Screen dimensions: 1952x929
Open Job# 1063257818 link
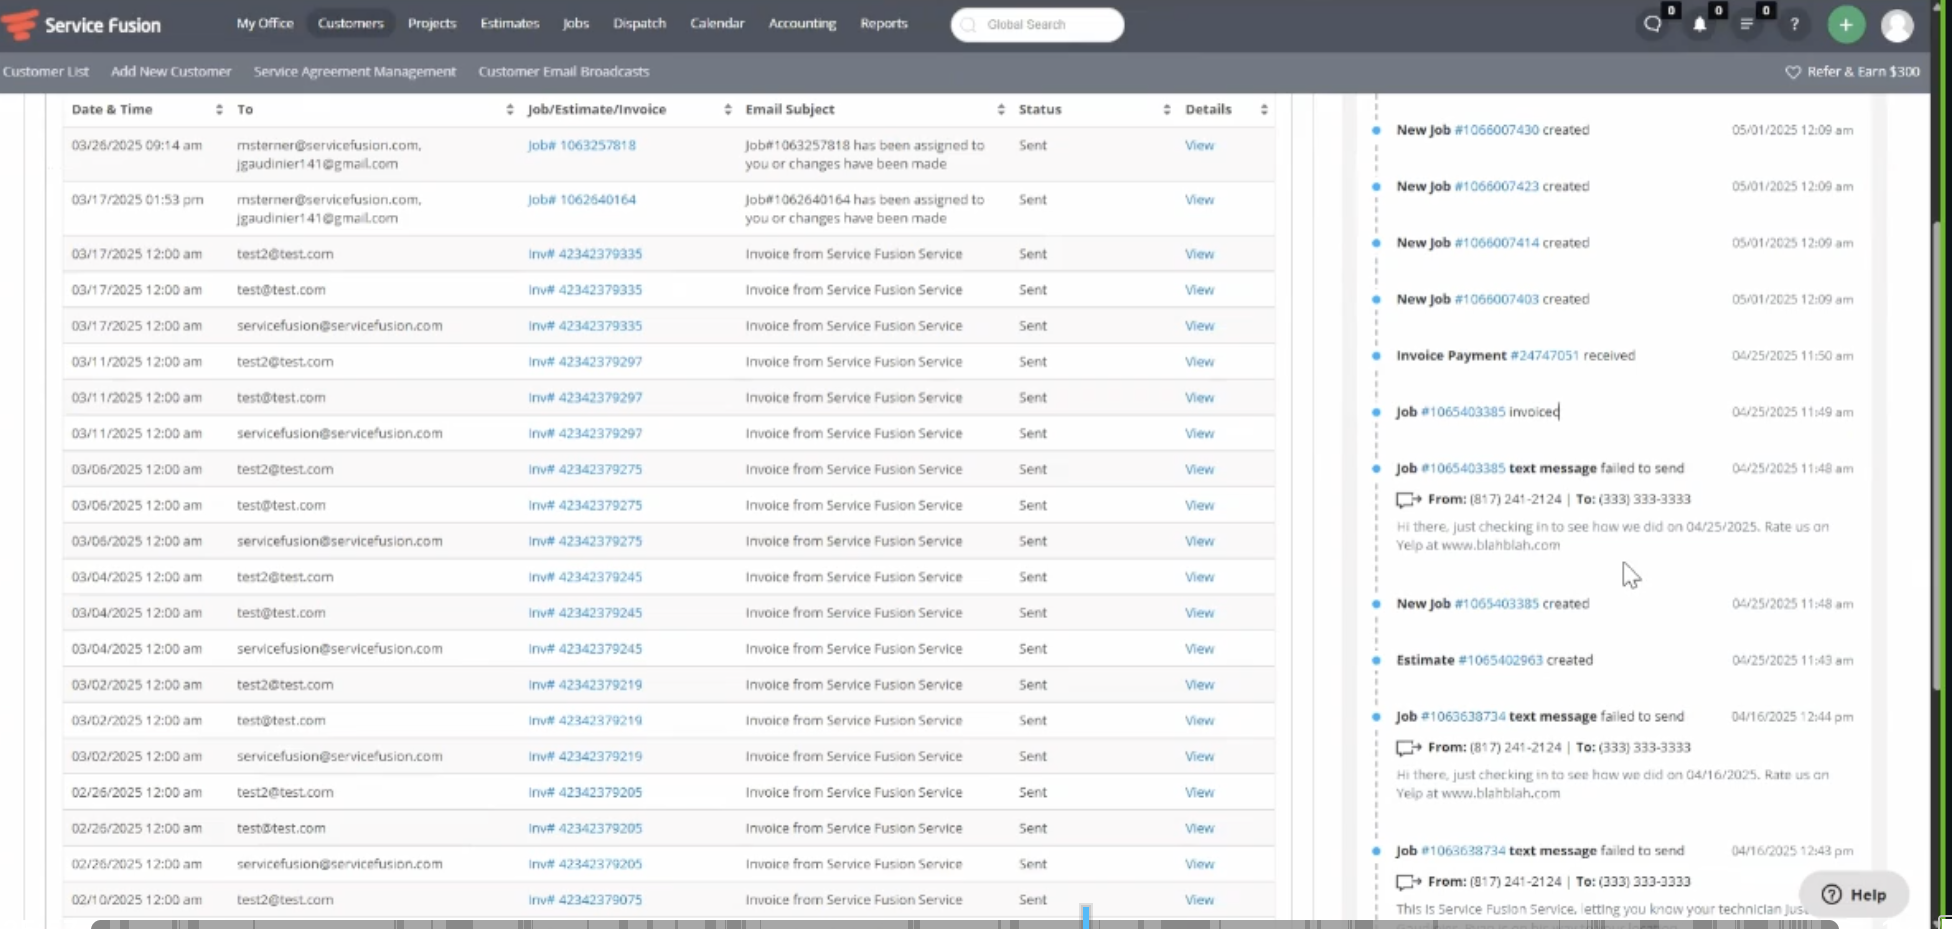click(581, 146)
